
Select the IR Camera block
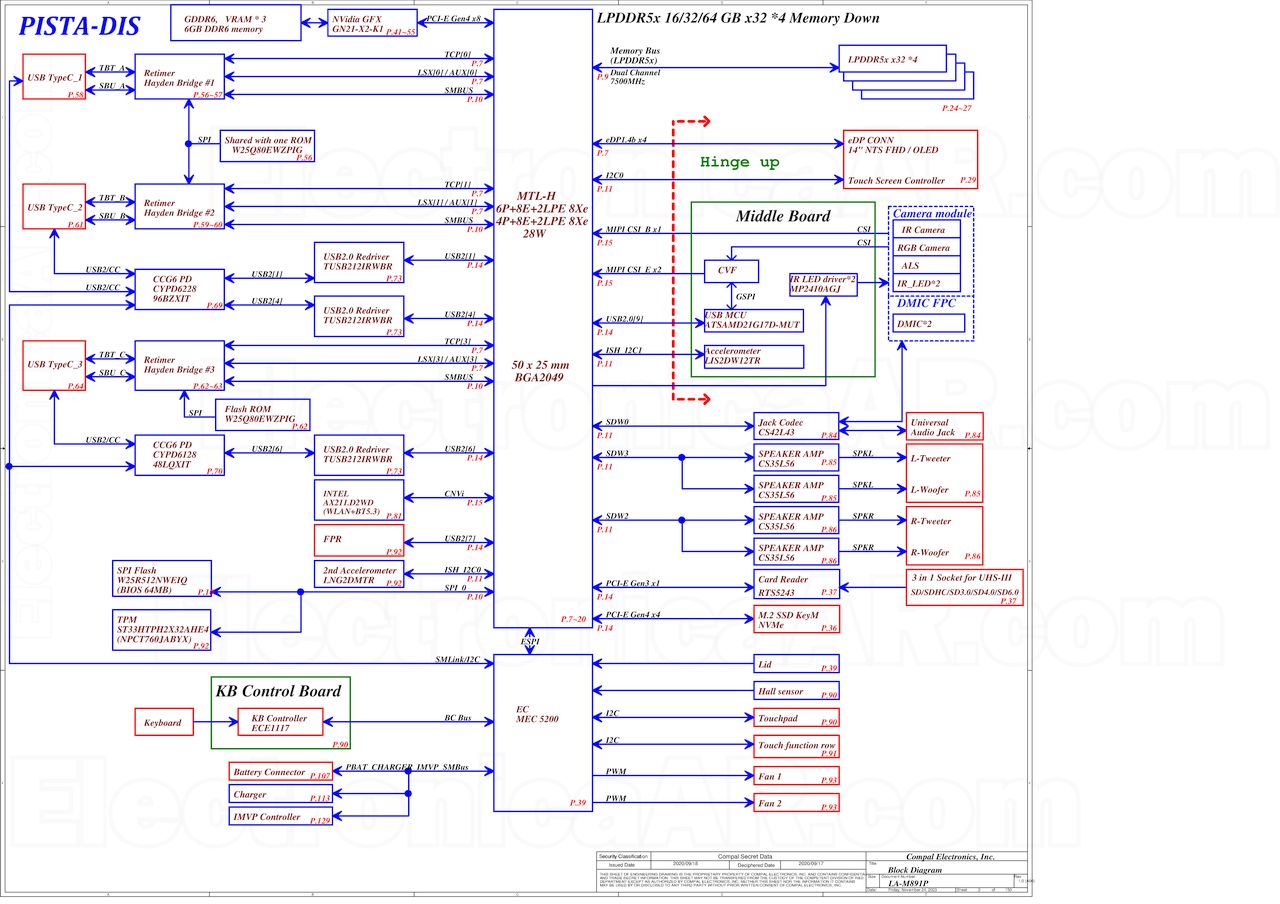pos(926,230)
